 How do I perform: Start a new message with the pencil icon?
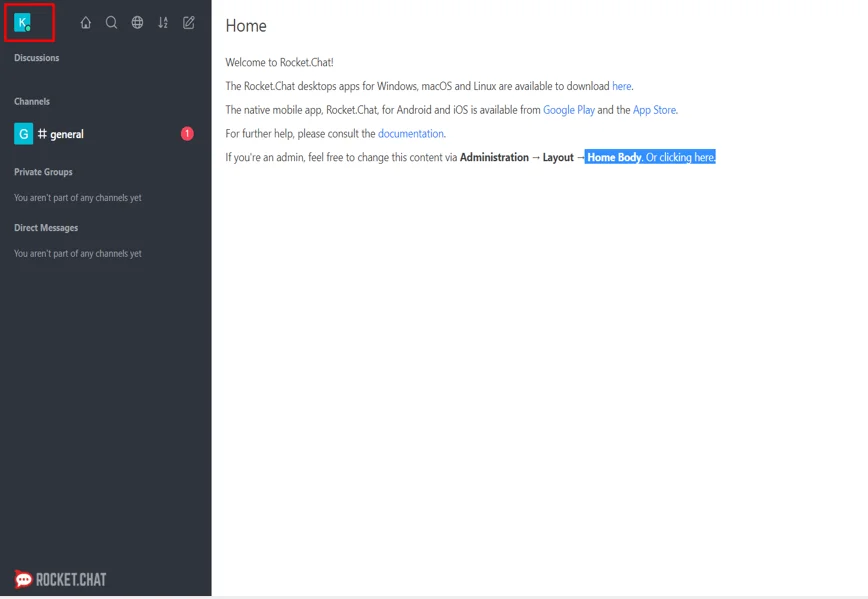pos(187,22)
